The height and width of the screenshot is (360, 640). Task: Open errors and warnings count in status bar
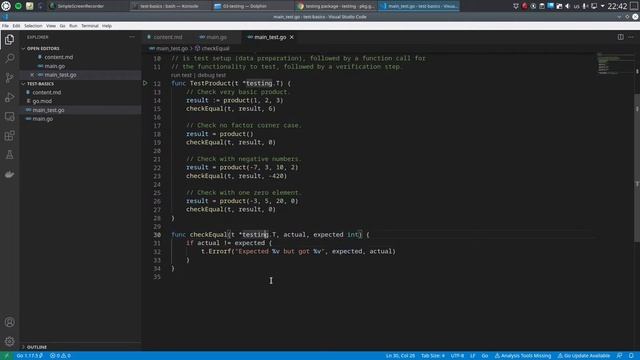pos(60,356)
